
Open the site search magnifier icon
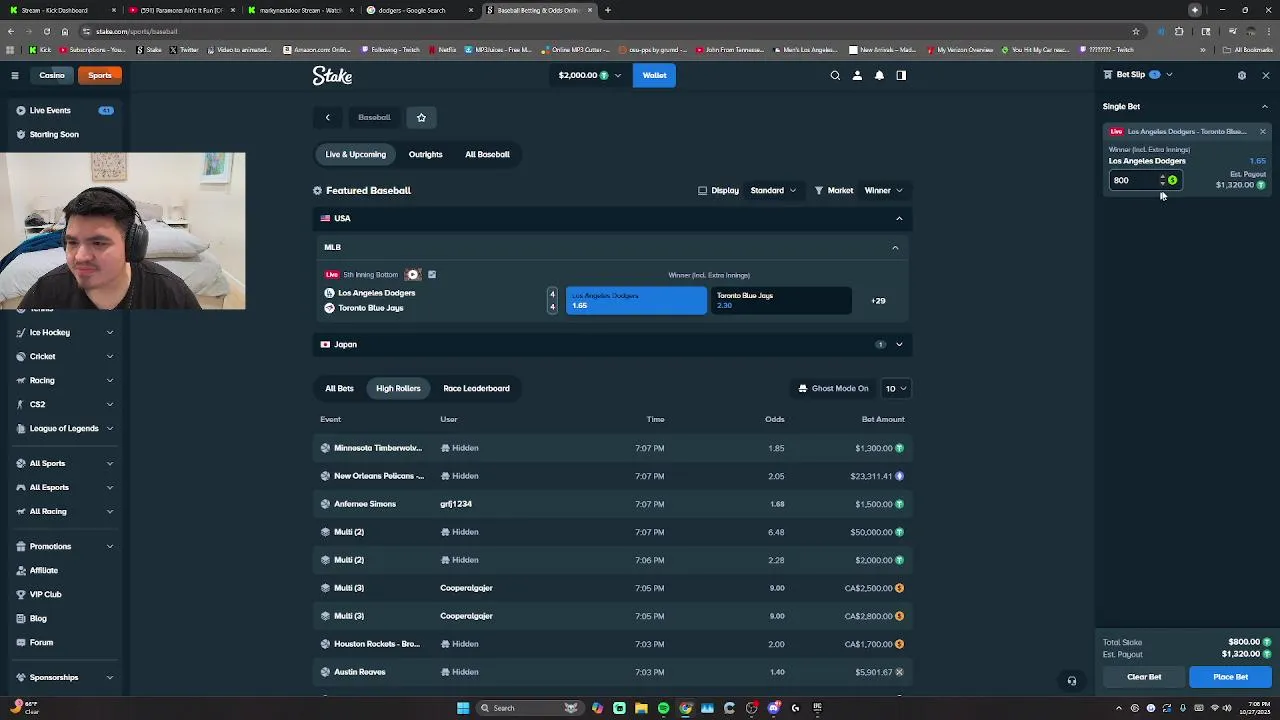[835, 75]
